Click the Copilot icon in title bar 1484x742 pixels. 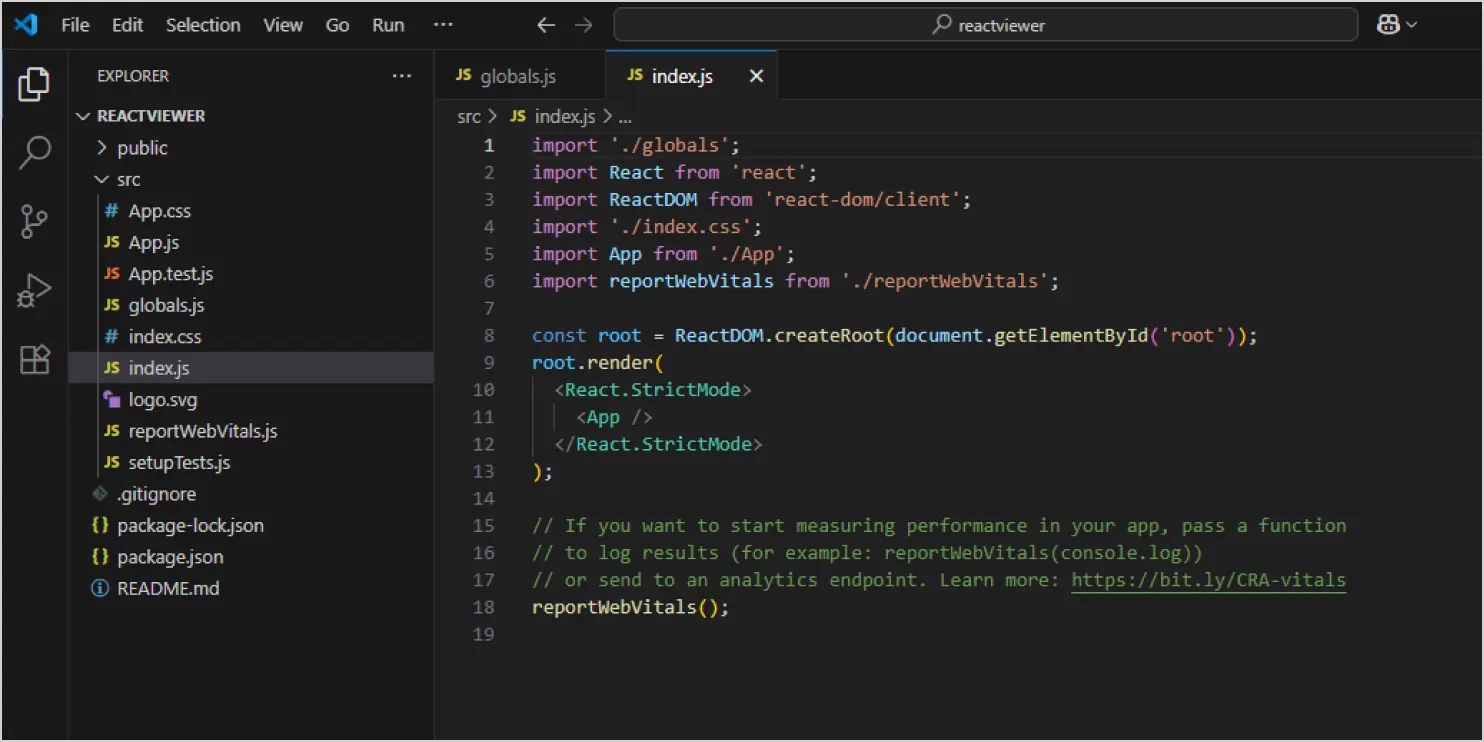click(x=1388, y=25)
